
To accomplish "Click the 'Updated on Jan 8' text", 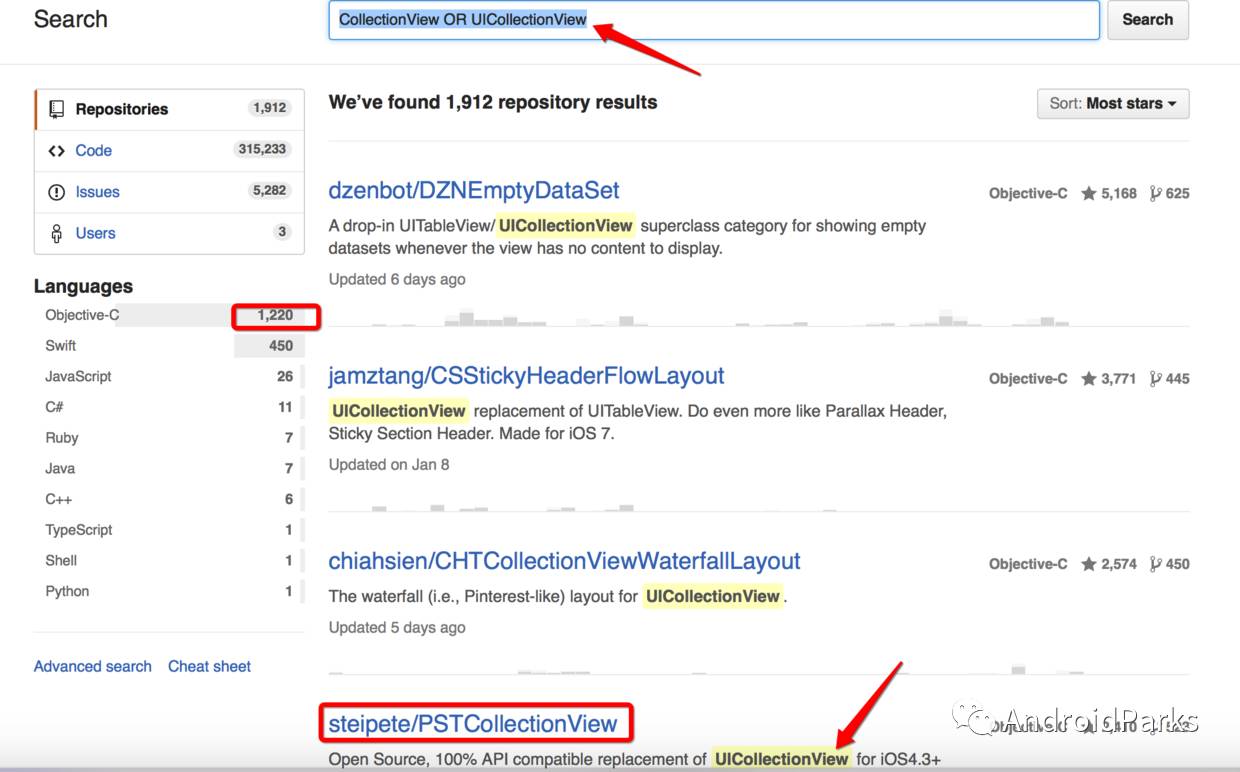I will pos(389,464).
